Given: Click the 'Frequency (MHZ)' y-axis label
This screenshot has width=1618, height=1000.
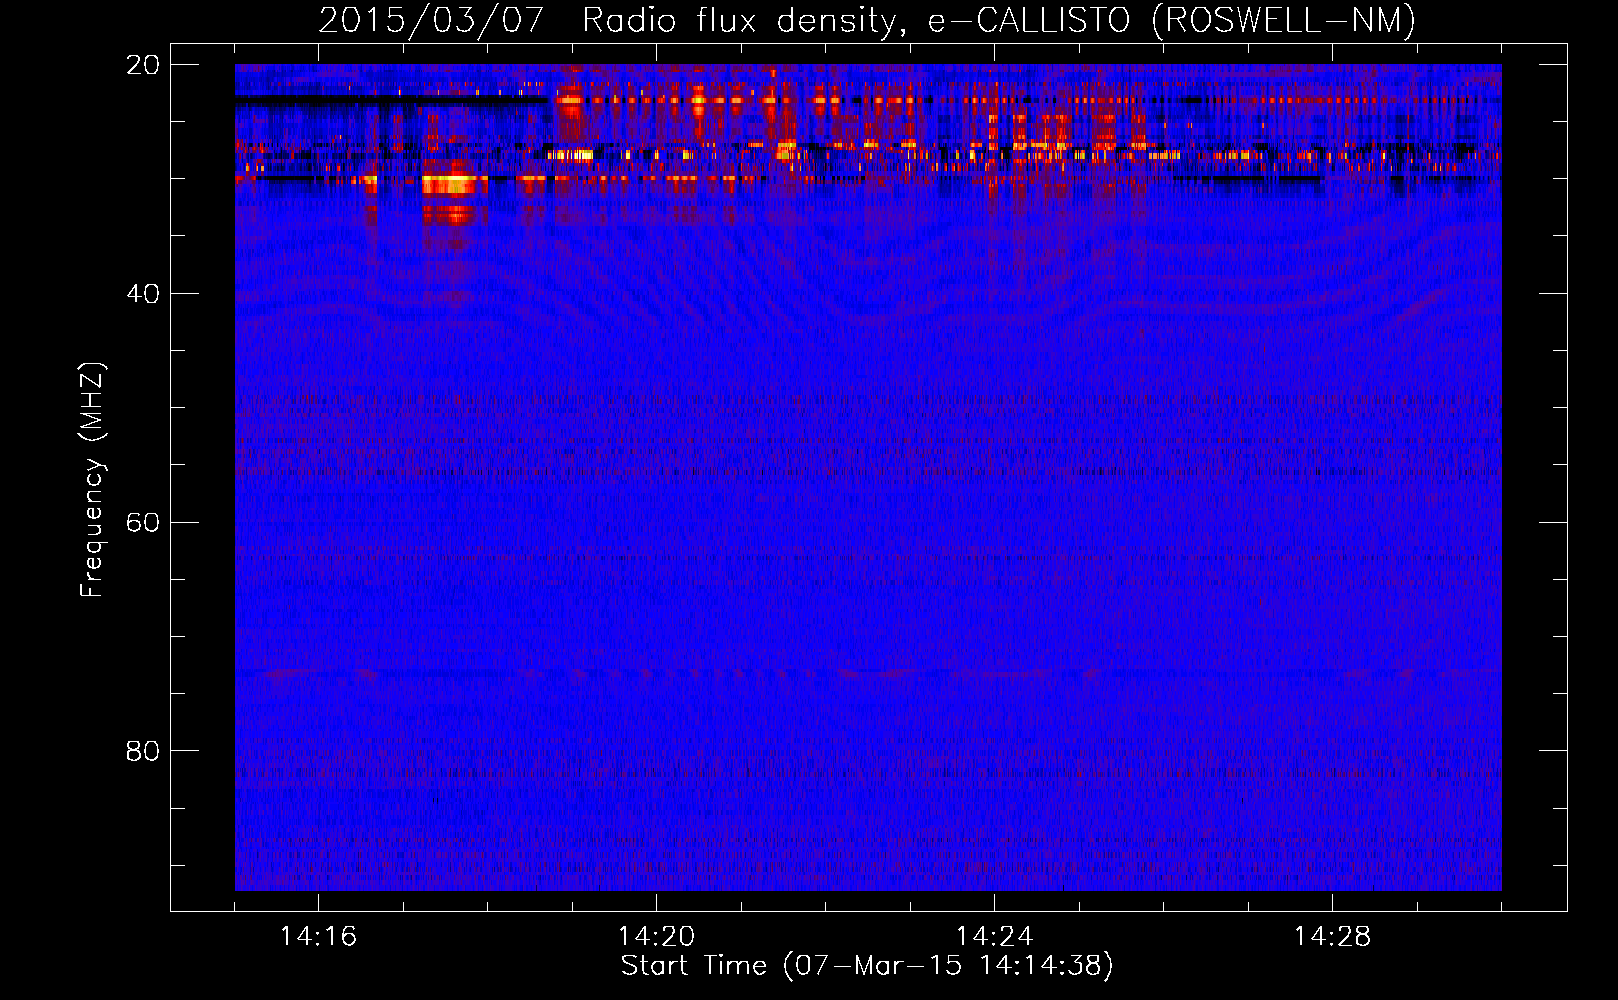Looking at the screenshot, I should [92, 480].
